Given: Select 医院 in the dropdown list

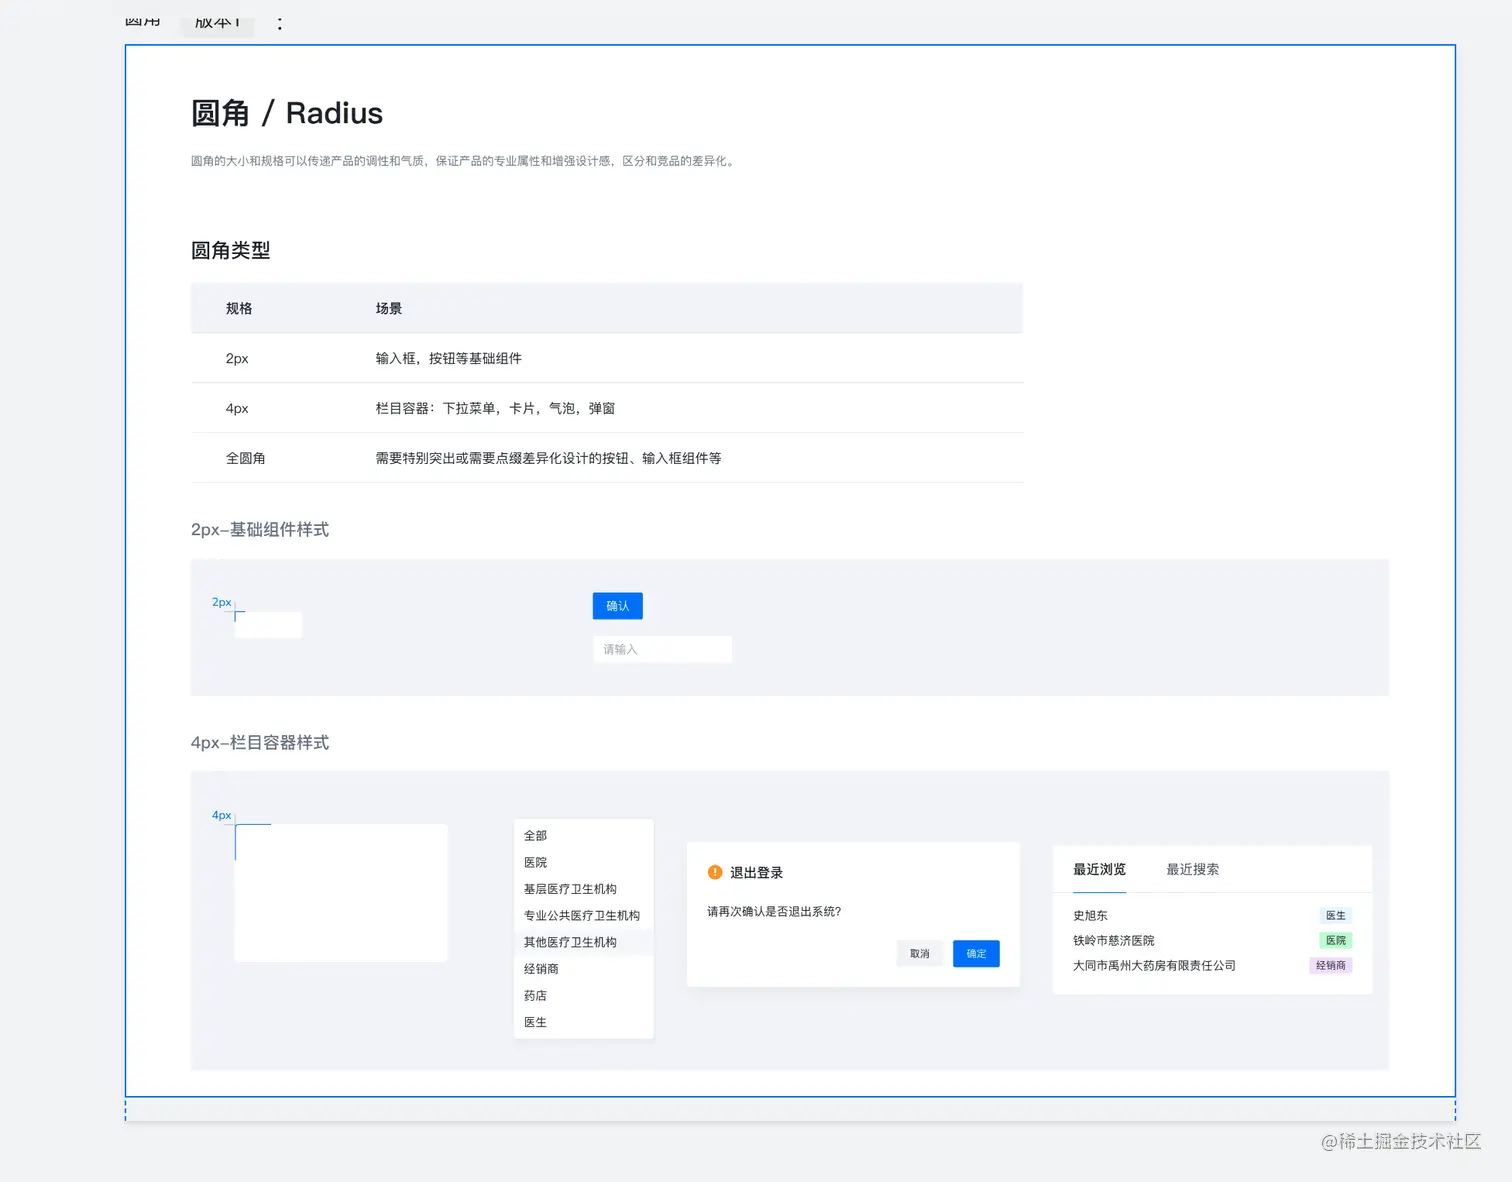Looking at the screenshot, I should click(583, 862).
